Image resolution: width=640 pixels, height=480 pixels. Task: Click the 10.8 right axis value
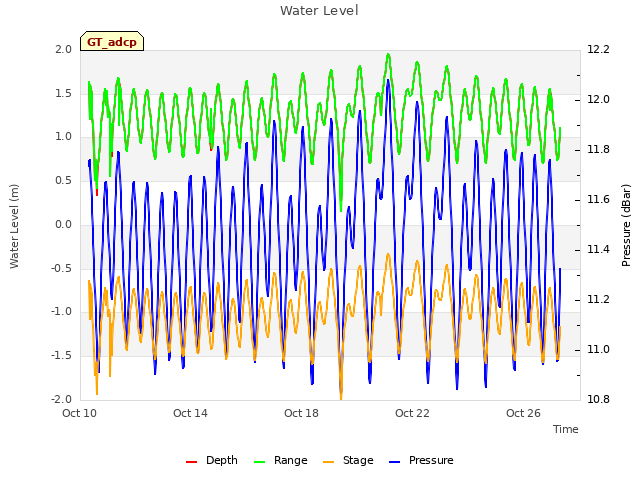598,399
